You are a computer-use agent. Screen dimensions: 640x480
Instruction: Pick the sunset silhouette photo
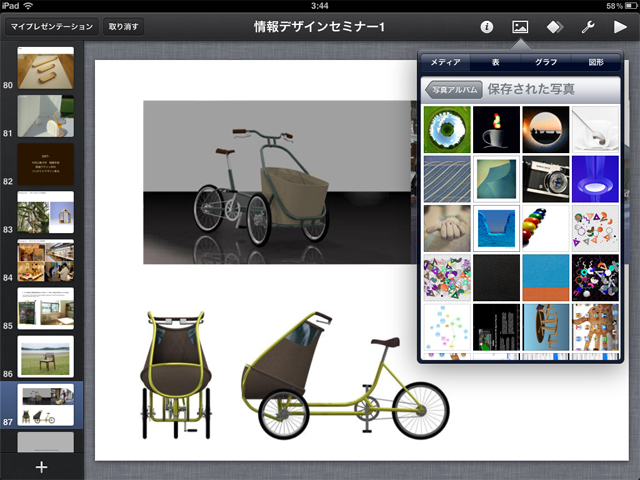coord(546,128)
